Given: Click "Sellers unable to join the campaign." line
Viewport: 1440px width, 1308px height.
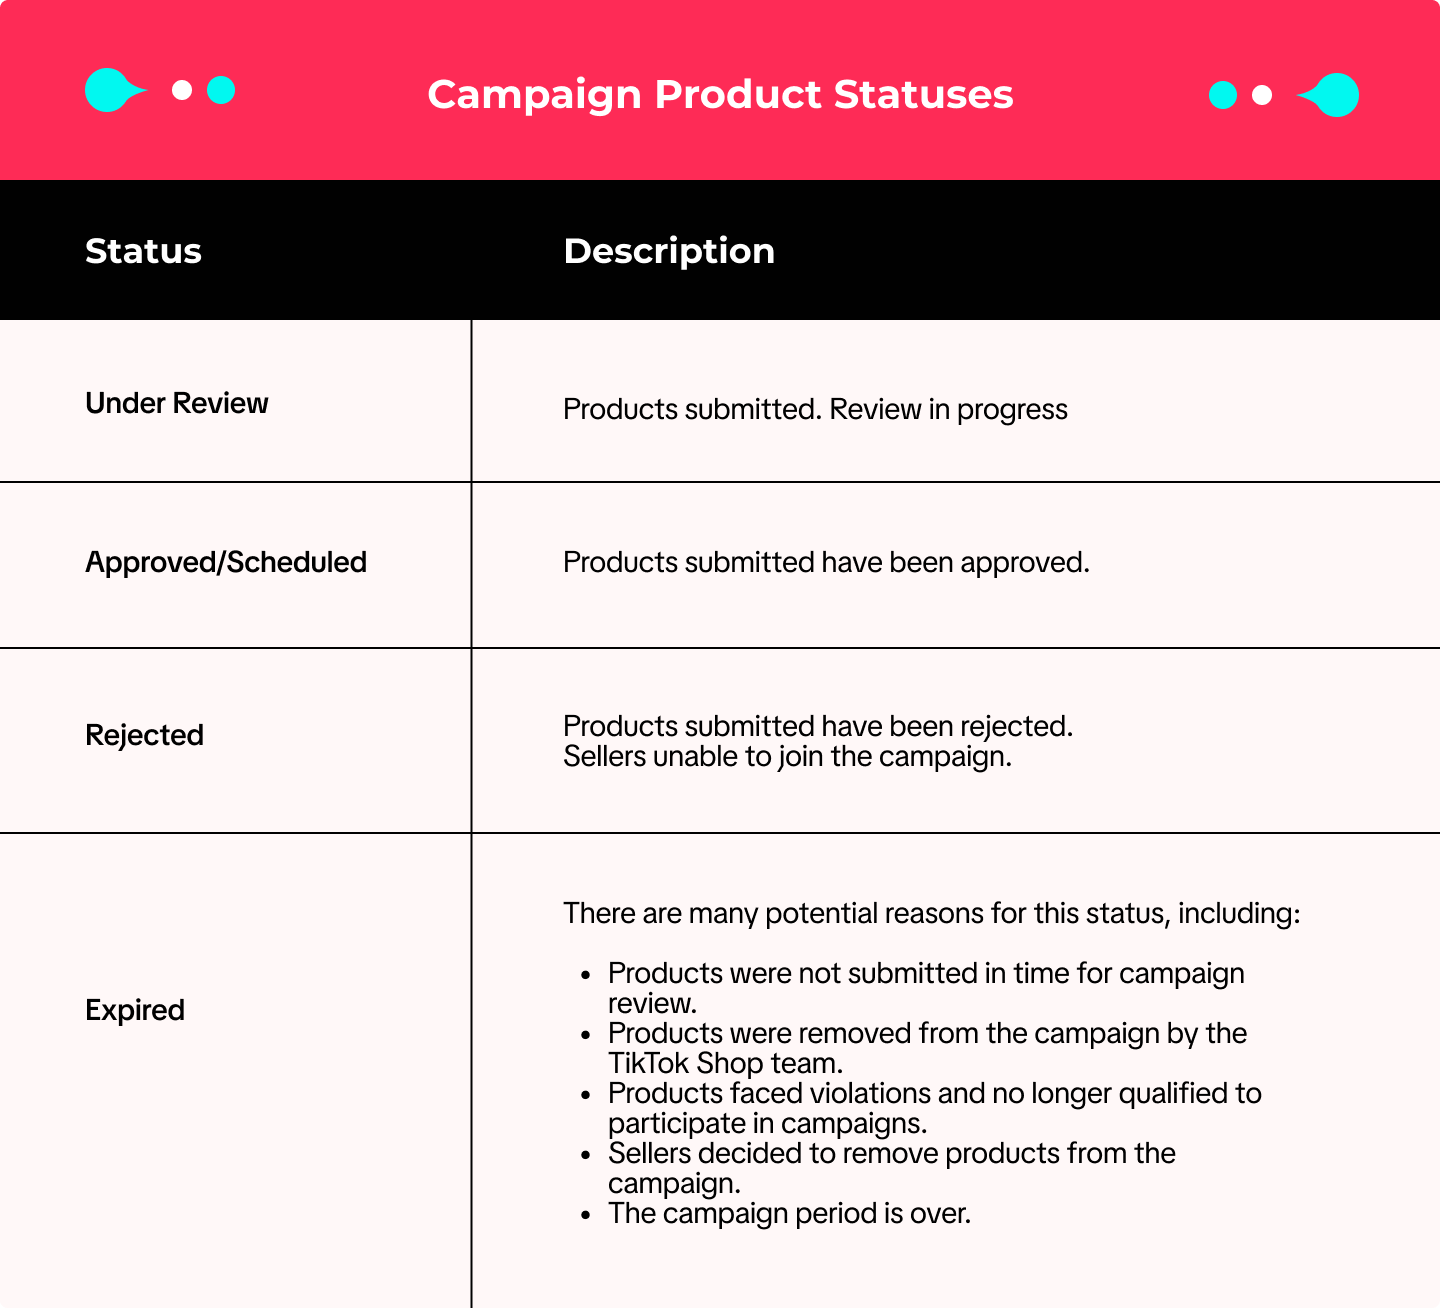Looking at the screenshot, I should 787,757.
